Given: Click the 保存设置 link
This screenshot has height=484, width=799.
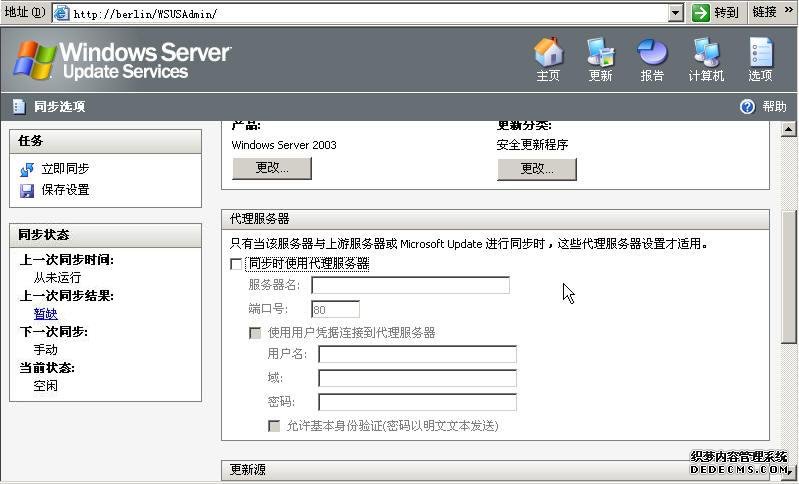Looking at the screenshot, I should (65, 190).
